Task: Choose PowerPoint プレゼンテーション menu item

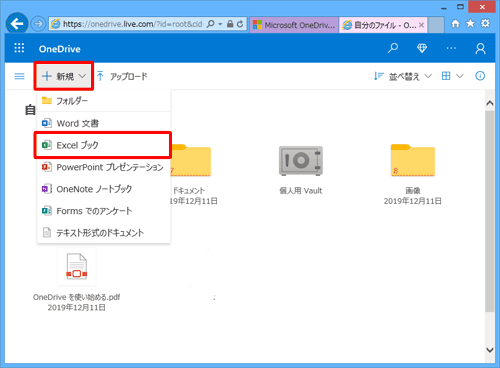Action: point(104,167)
